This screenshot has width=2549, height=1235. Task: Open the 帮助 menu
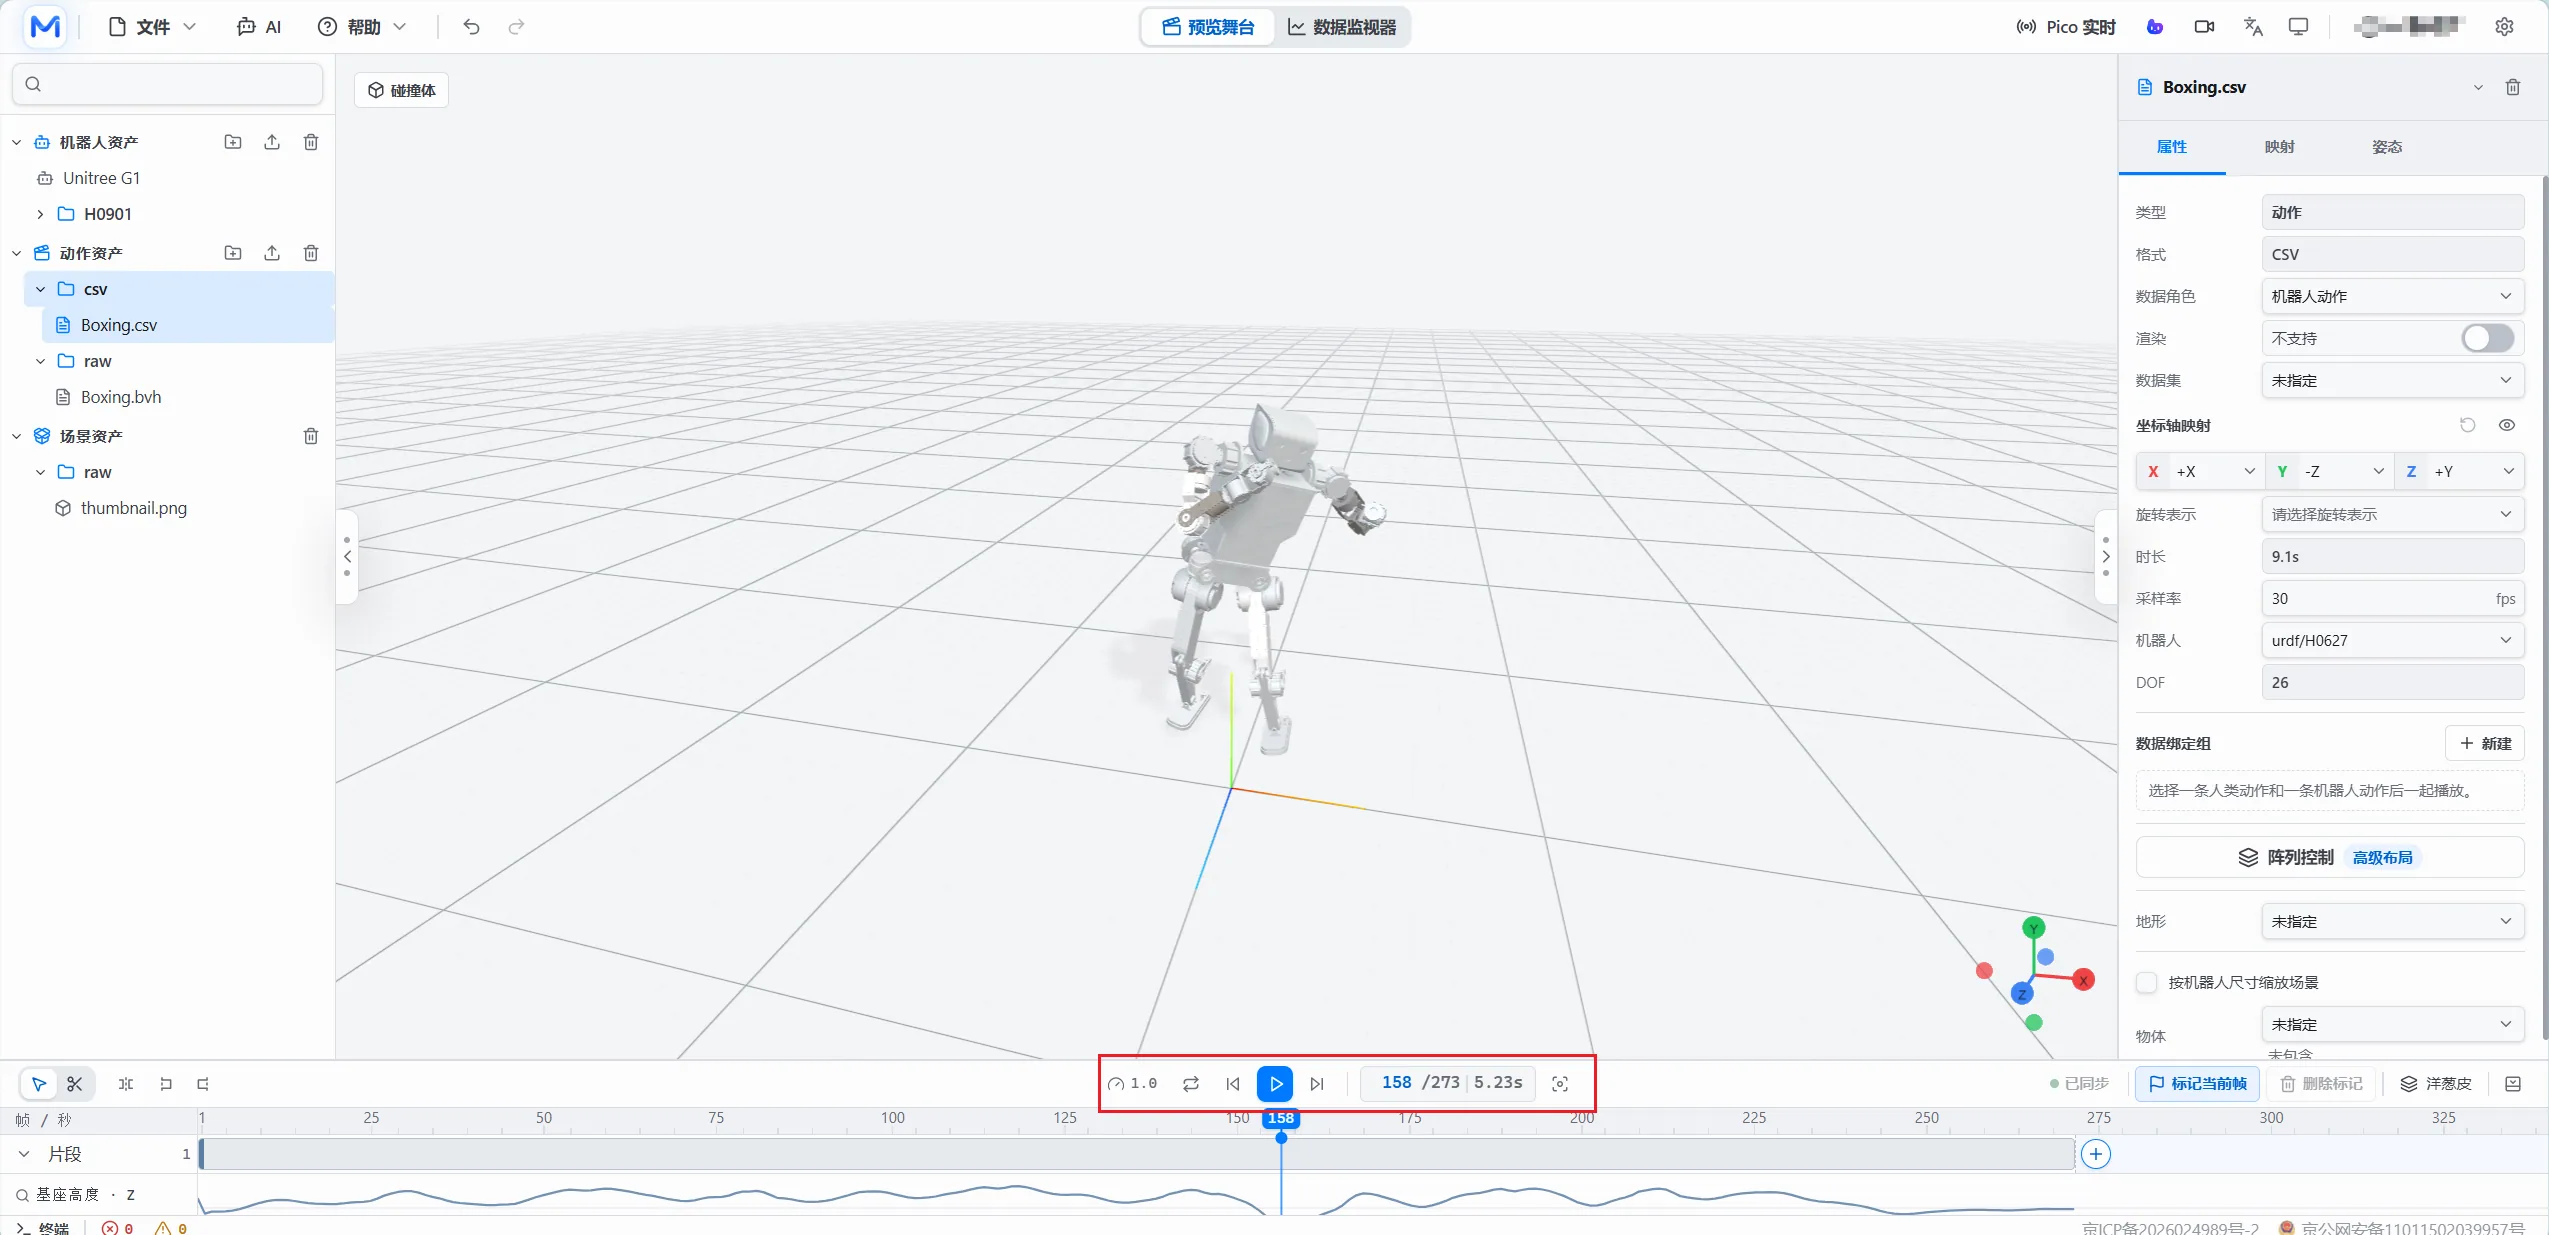(x=362, y=27)
